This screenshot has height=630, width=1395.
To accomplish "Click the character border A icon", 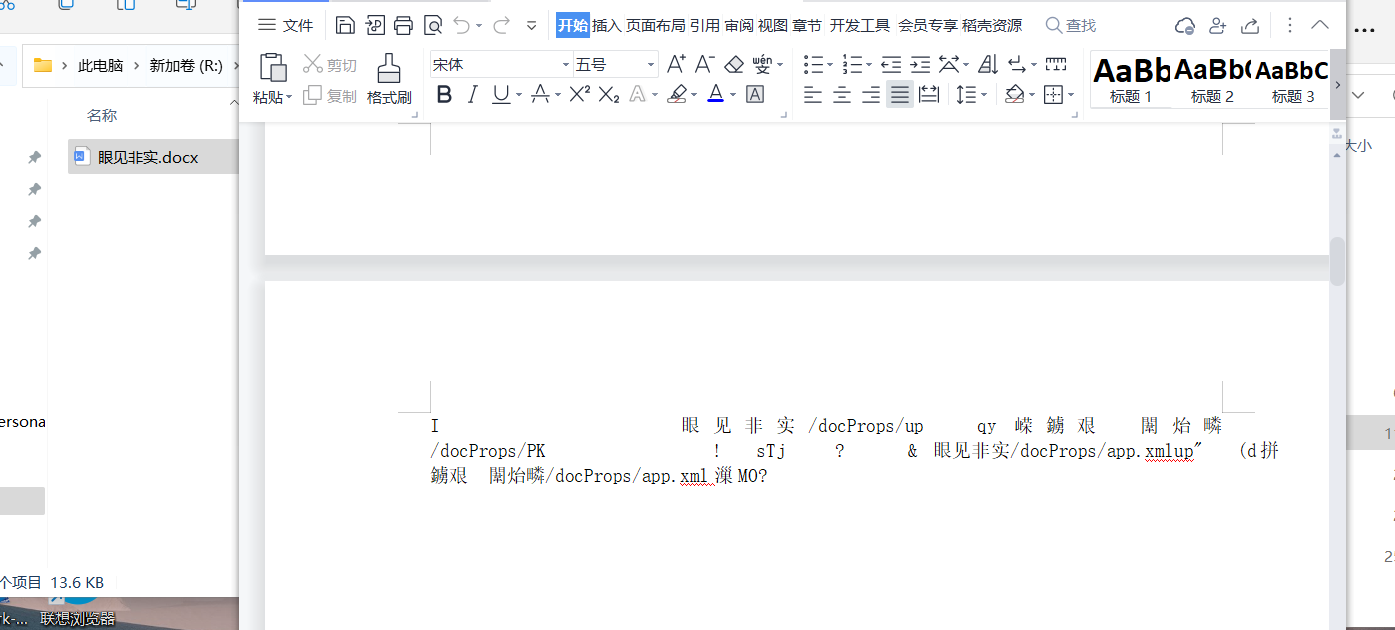I will (755, 94).
